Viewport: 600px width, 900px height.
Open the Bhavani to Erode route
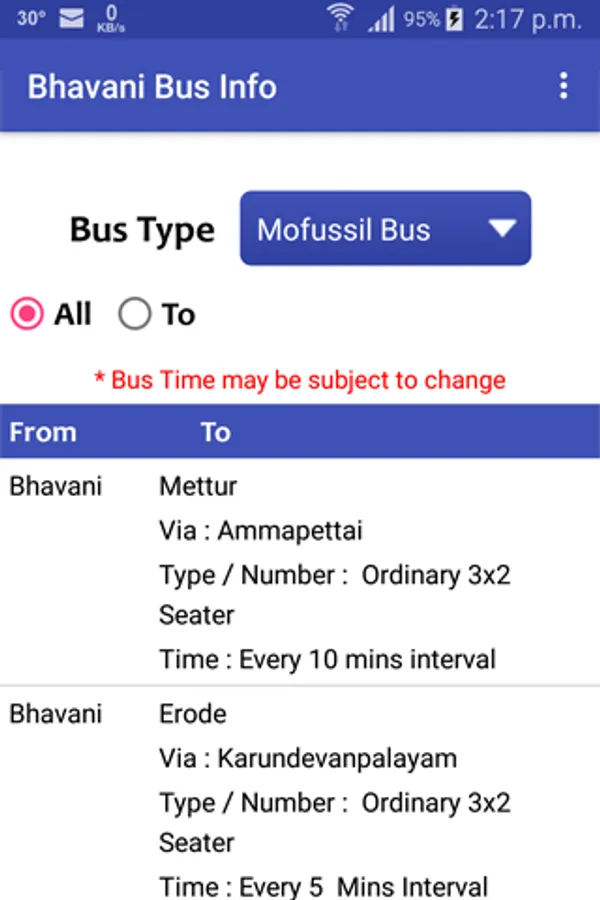(300, 798)
